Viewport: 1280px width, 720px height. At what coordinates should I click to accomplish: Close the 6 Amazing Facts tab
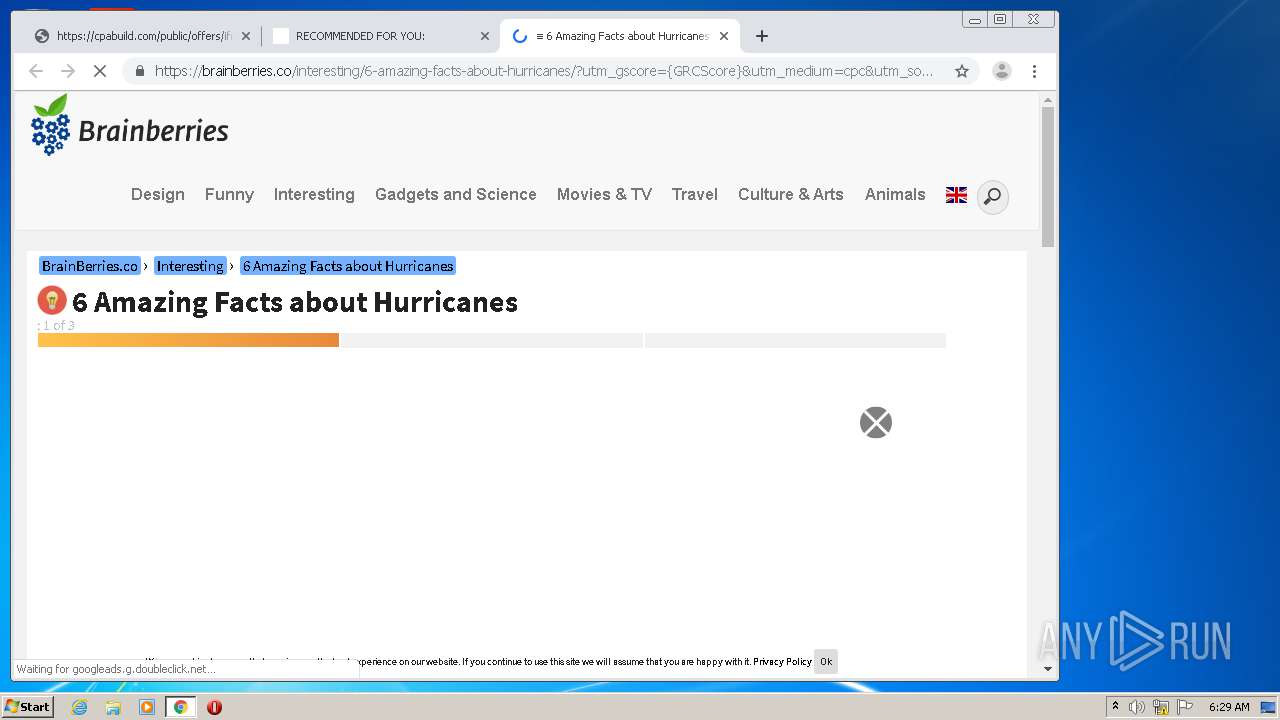click(723, 36)
